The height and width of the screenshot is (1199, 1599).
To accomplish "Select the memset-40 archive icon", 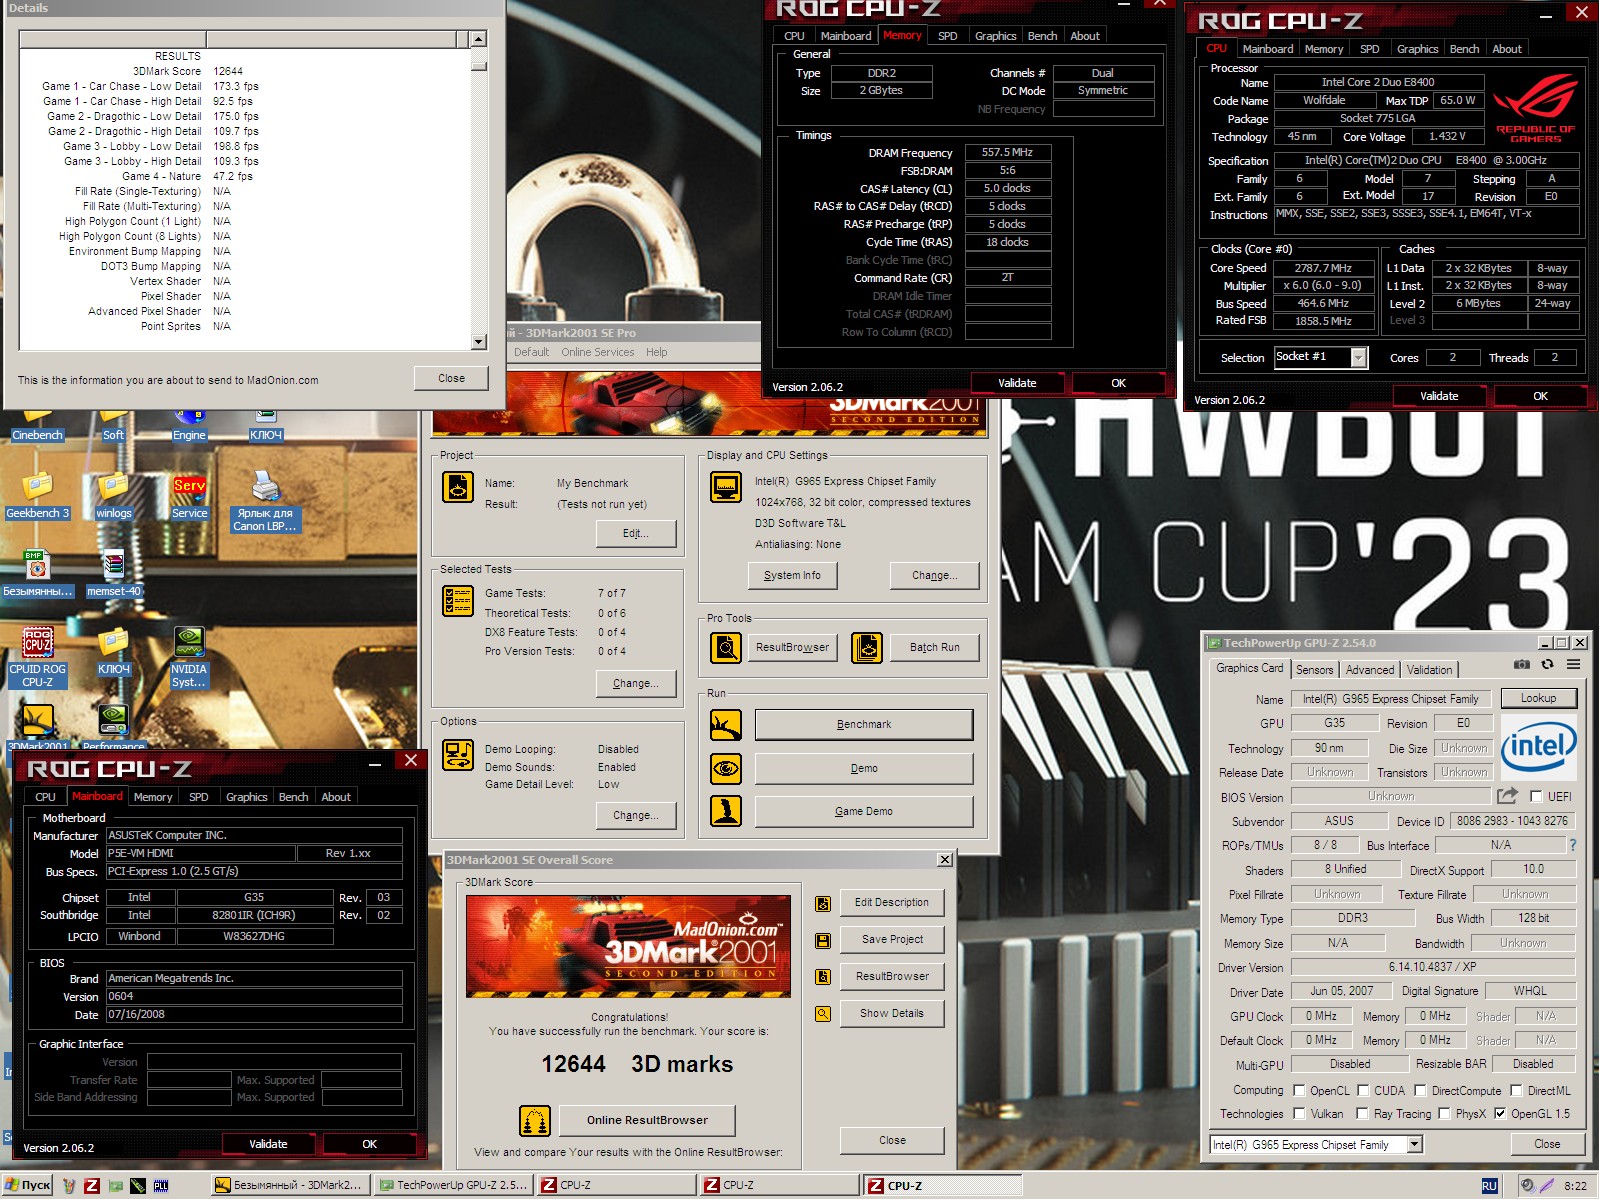I will pos(113,574).
